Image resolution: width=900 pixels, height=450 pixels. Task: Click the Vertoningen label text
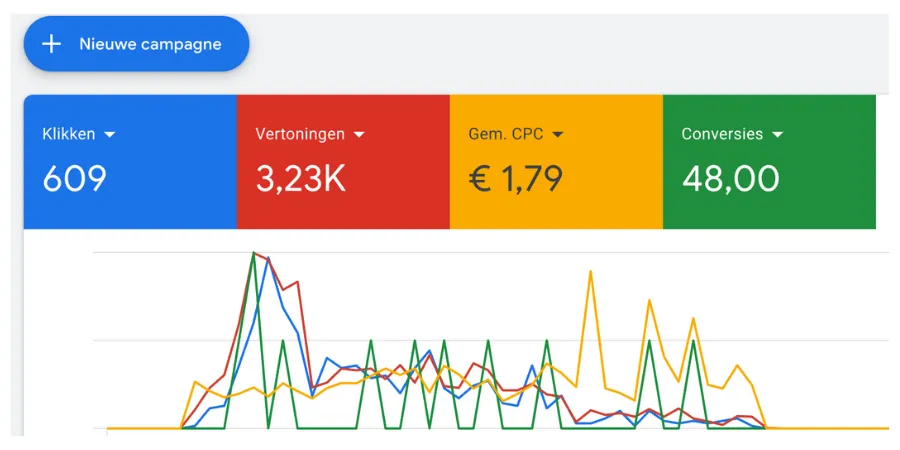[x=300, y=134]
